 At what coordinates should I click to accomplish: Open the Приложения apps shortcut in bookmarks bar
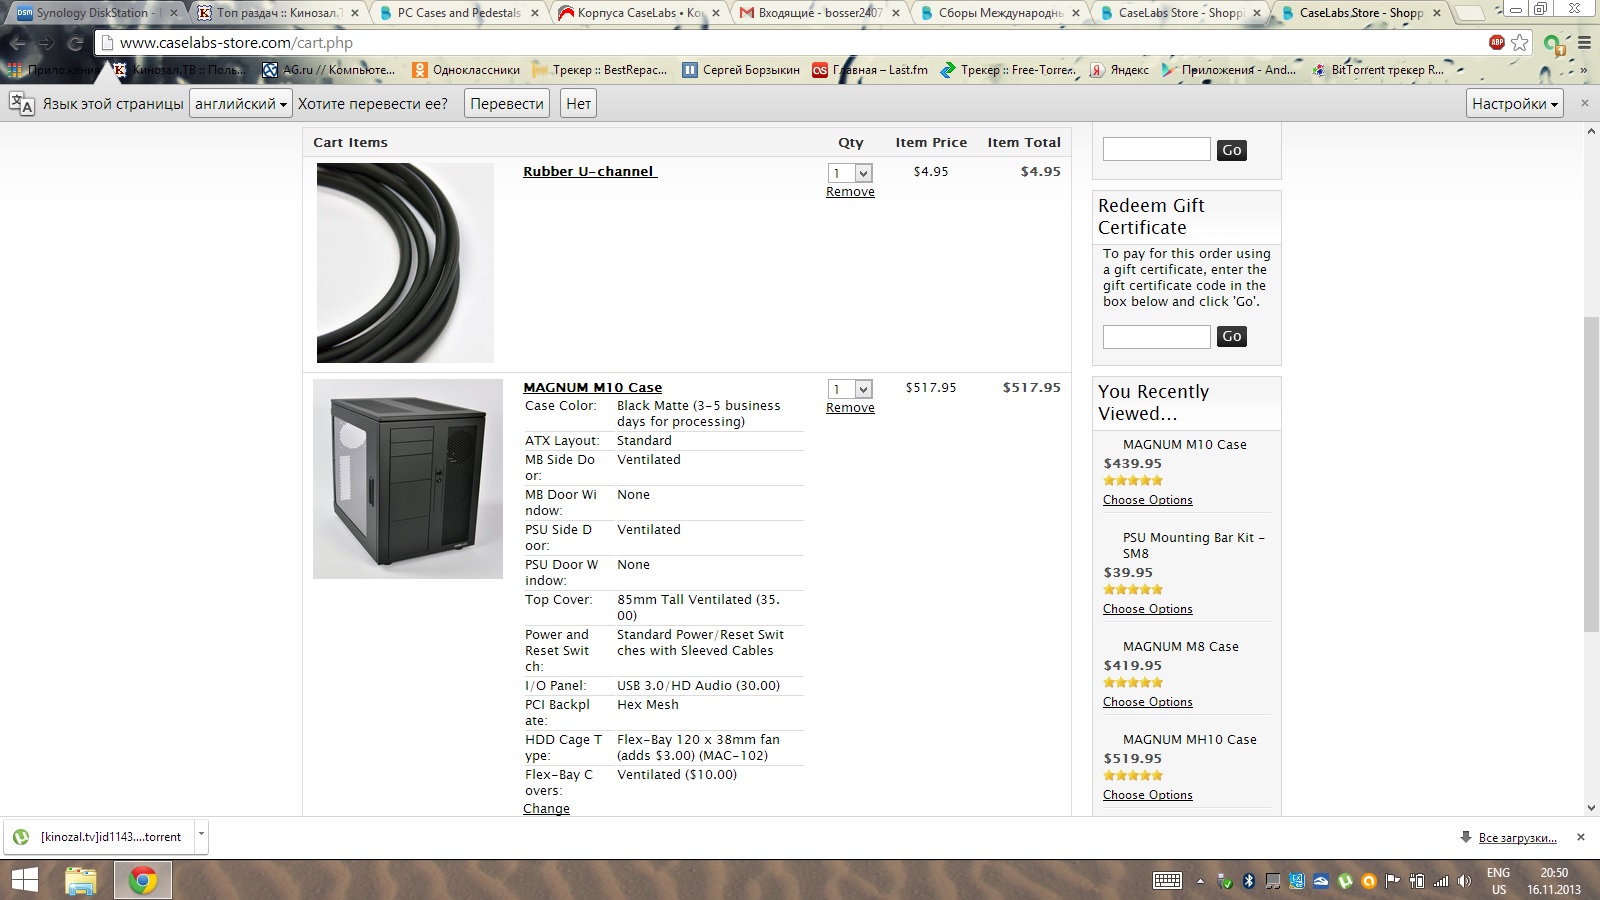53,70
